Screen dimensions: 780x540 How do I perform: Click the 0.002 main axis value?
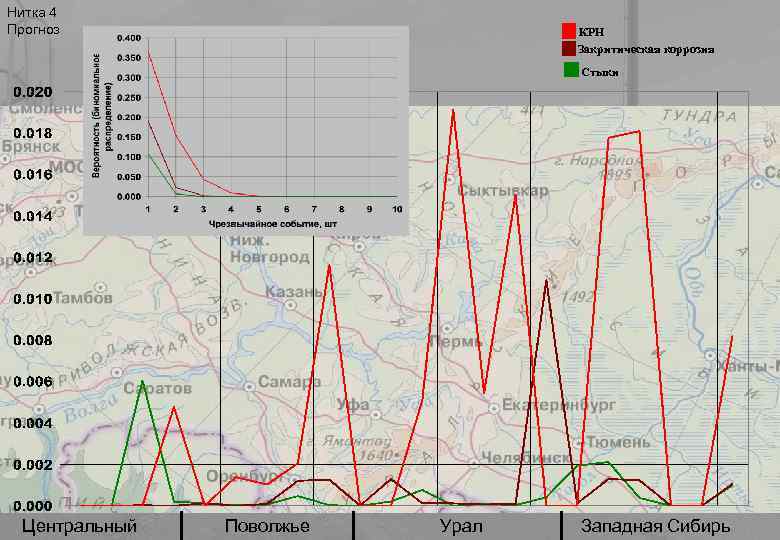point(33,465)
